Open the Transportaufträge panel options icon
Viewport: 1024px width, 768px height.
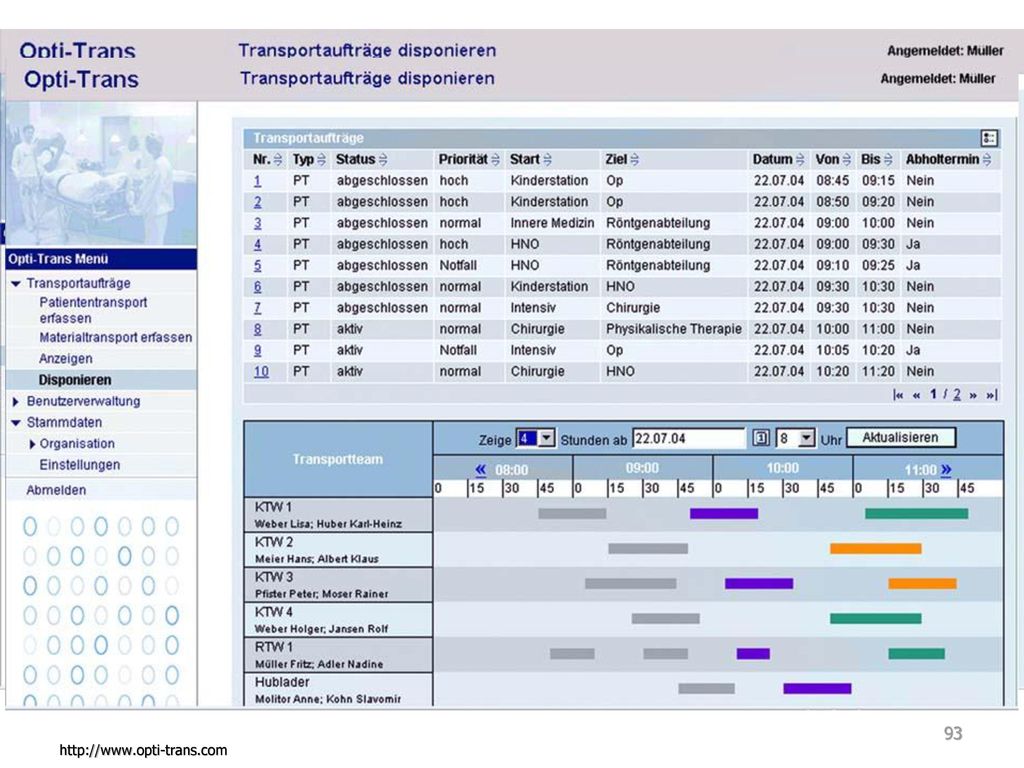tap(989, 138)
